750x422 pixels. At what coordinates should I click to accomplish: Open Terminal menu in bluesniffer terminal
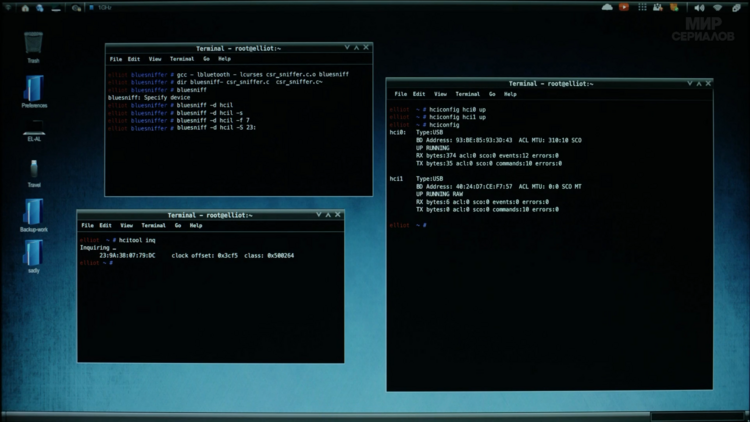point(182,59)
